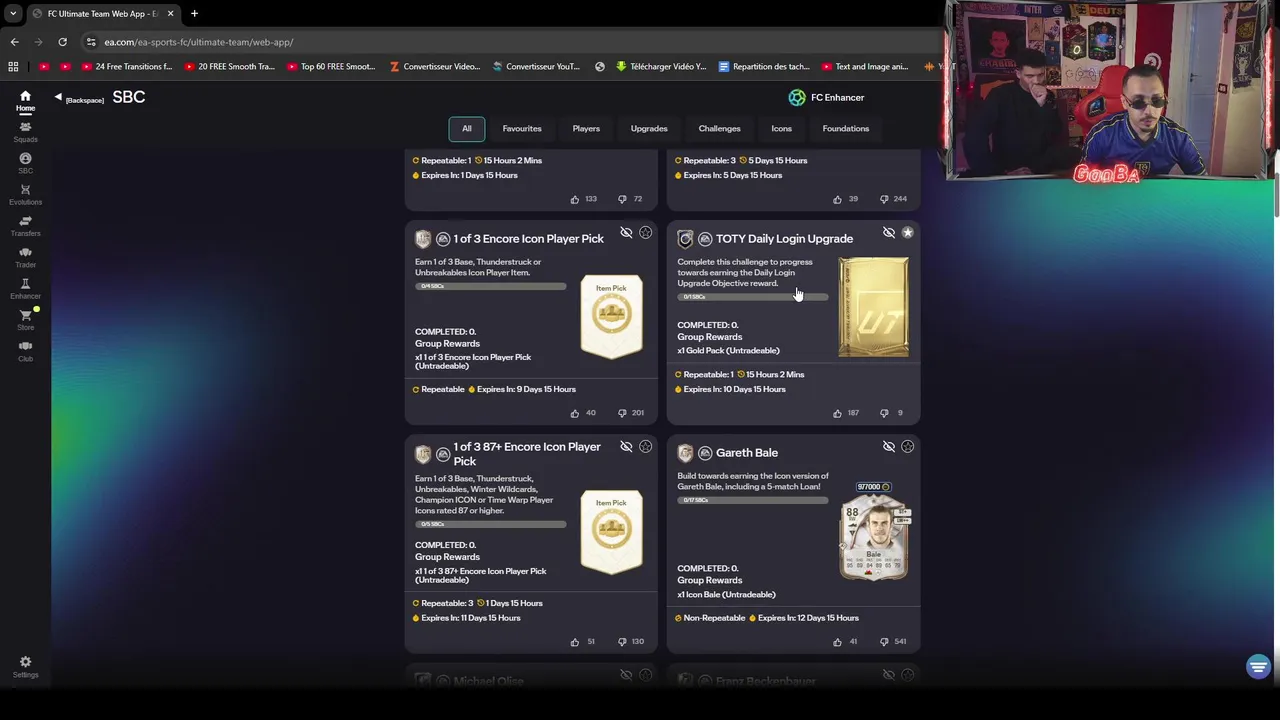Image resolution: width=1280 pixels, height=720 pixels.
Task: Click thumbs-down showing 244 dislikes
Action: tap(884, 199)
